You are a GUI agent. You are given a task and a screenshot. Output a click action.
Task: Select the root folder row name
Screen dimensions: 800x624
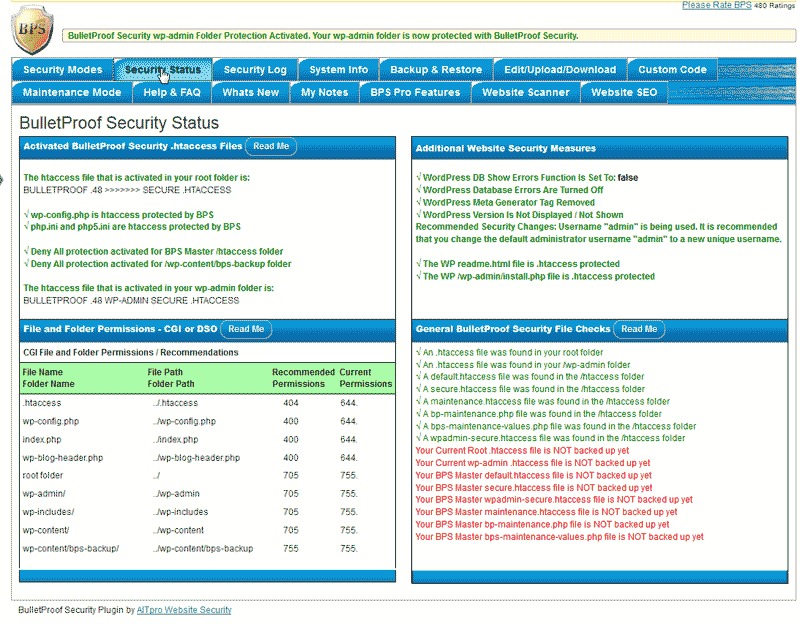[43, 476]
